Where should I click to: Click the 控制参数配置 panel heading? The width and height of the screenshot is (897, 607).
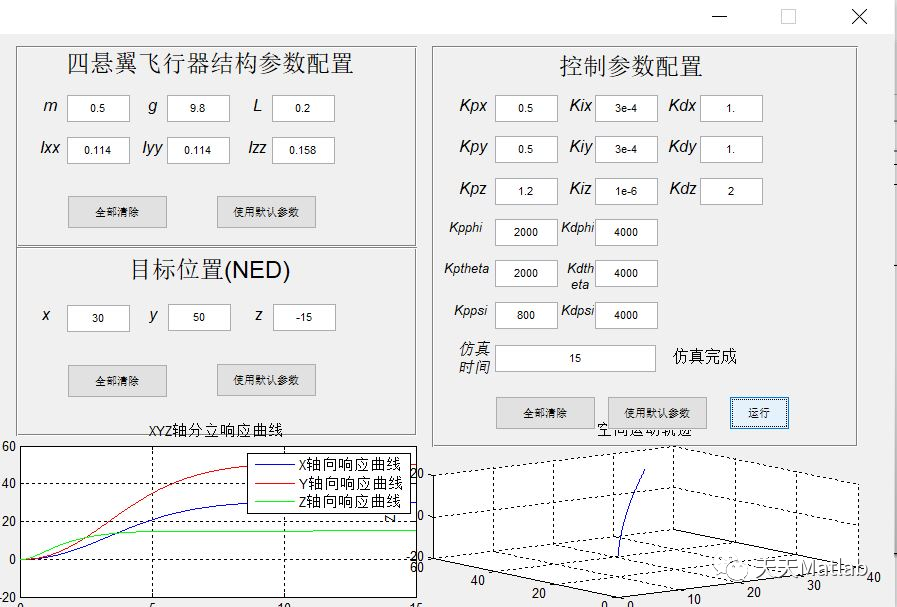[x=631, y=66]
